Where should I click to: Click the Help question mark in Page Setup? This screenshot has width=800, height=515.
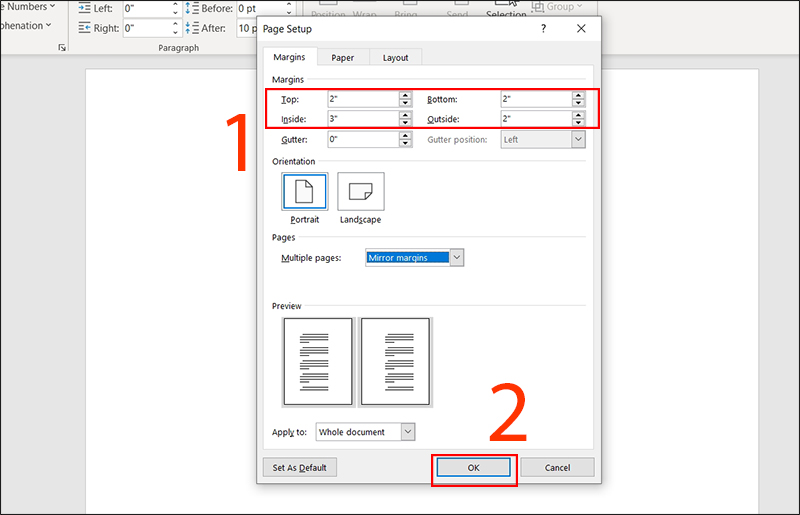pyautogui.click(x=543, y=29)
